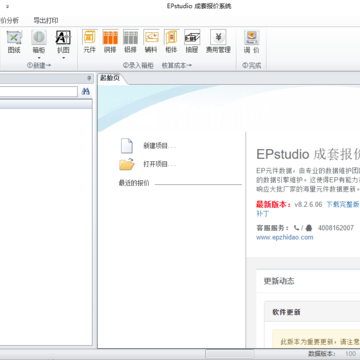This screenshot has width=360, height=360.
Task: Click the 最近的报价 heading
Action: [134, 183]
